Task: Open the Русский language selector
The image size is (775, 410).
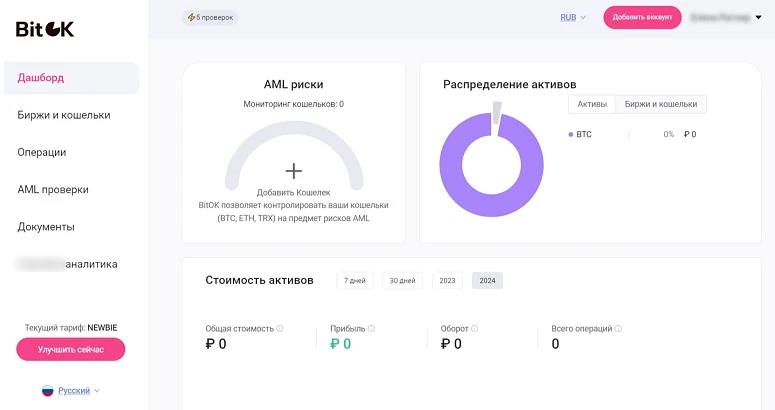Action: click(x=78, y=391)
